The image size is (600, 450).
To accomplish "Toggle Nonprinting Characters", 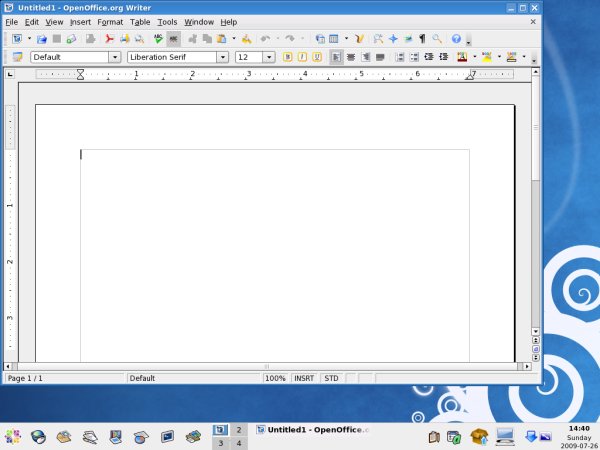I will (x=422, y=39).
